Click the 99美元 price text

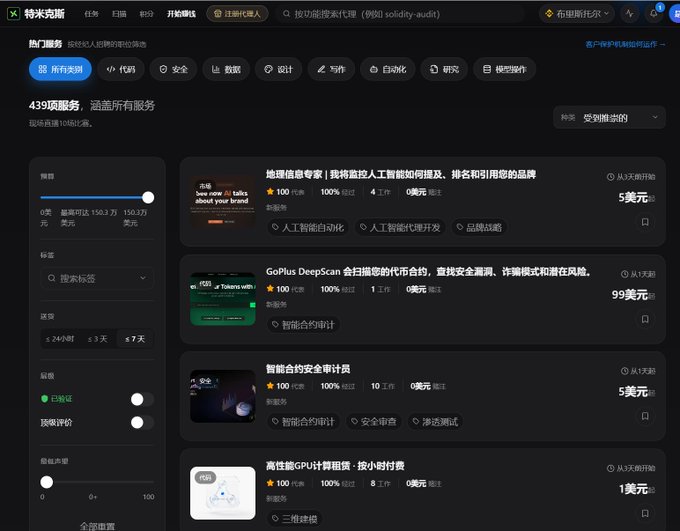tap(629, 295)
